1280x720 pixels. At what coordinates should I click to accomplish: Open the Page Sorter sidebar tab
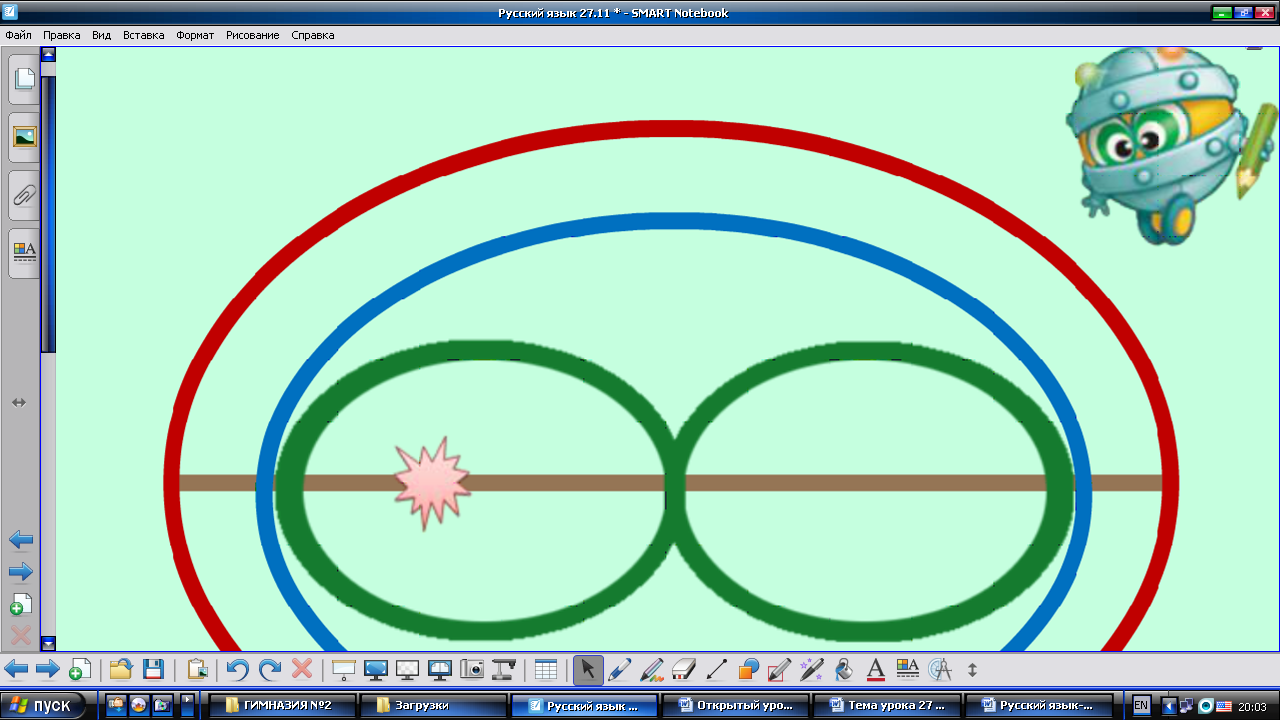(x=24, y=80)
